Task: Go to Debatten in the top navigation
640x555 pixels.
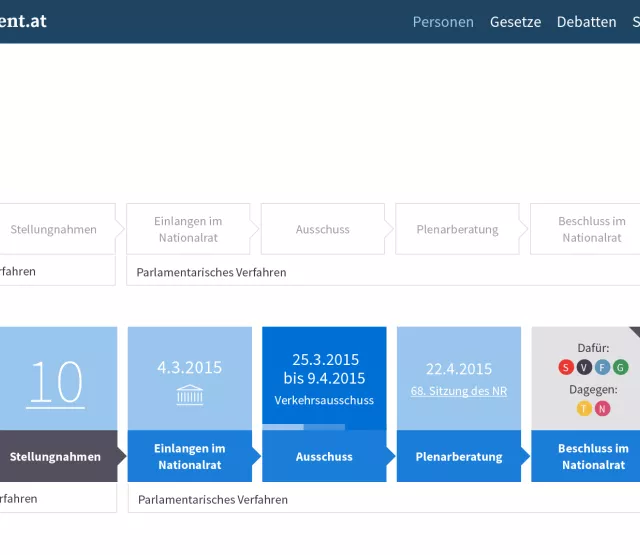Action: 586,21
